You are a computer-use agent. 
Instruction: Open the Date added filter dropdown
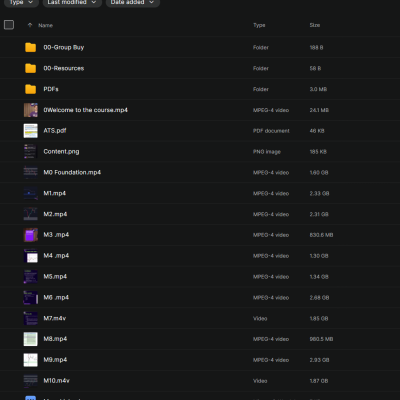[133, 3]
